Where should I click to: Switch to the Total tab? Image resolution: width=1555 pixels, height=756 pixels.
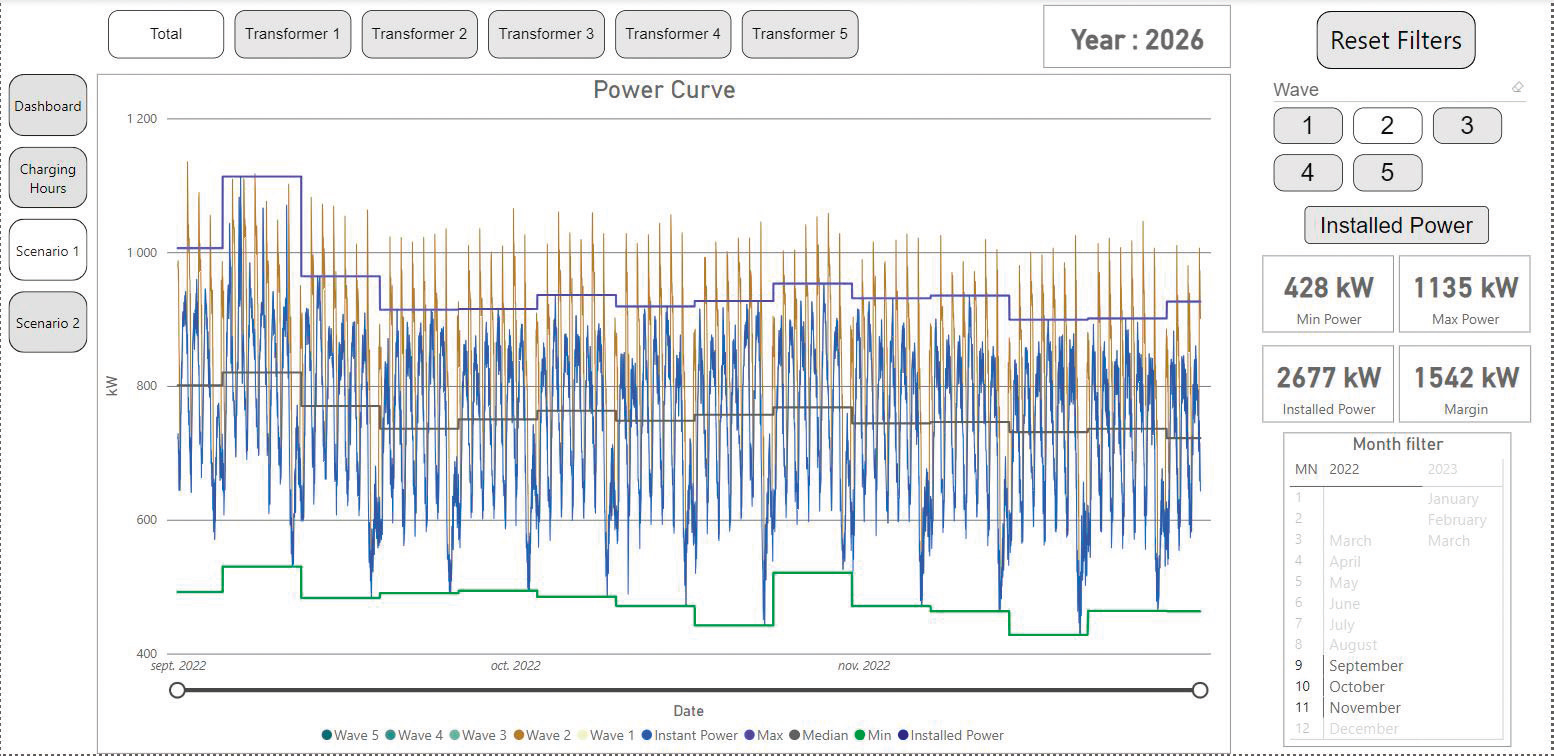coord(165,33)
